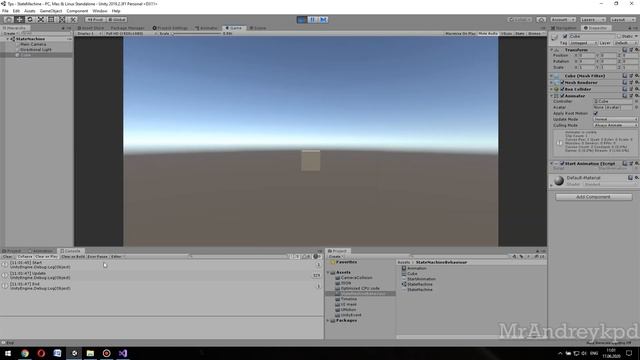Click the Step frame button
The height and width of the screenshot is (360, 640).
[x=323, y=20]
